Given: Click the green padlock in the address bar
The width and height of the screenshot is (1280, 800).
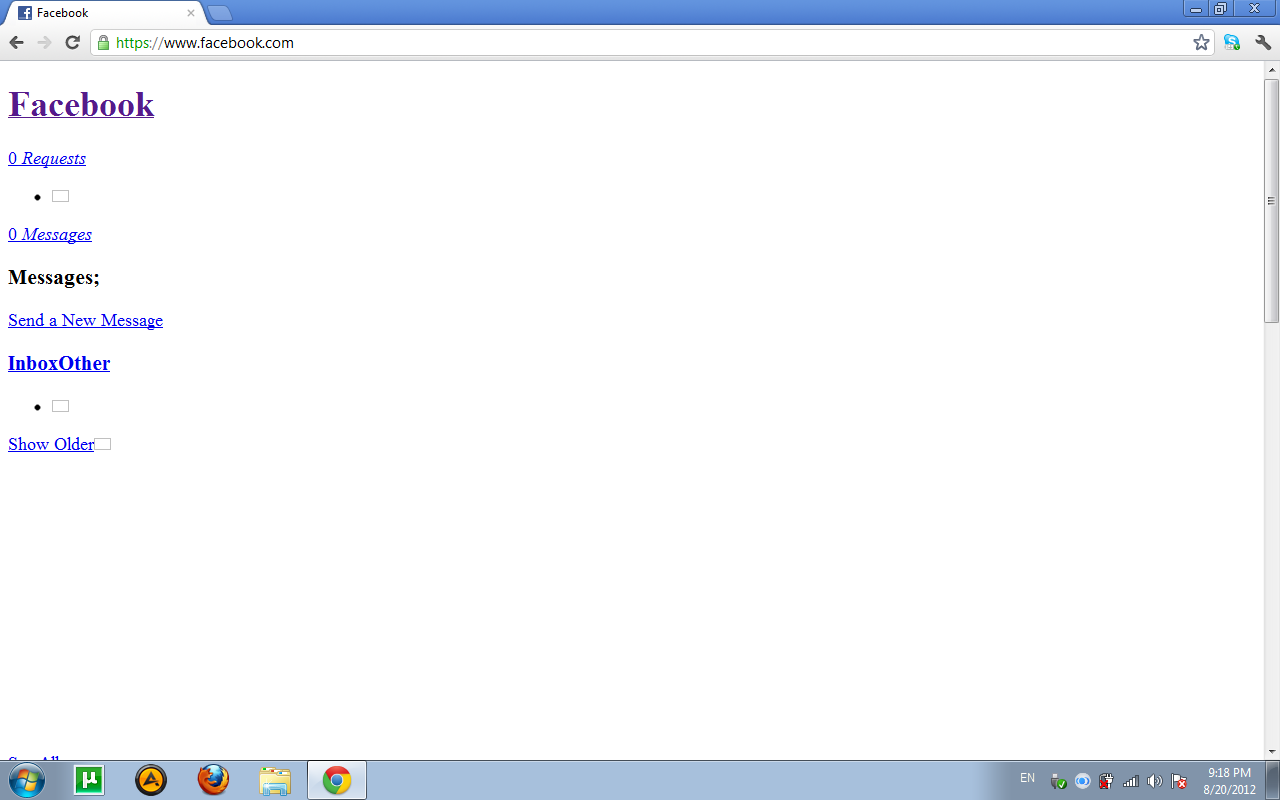Looking at the screenshot, I should [103, 43].
